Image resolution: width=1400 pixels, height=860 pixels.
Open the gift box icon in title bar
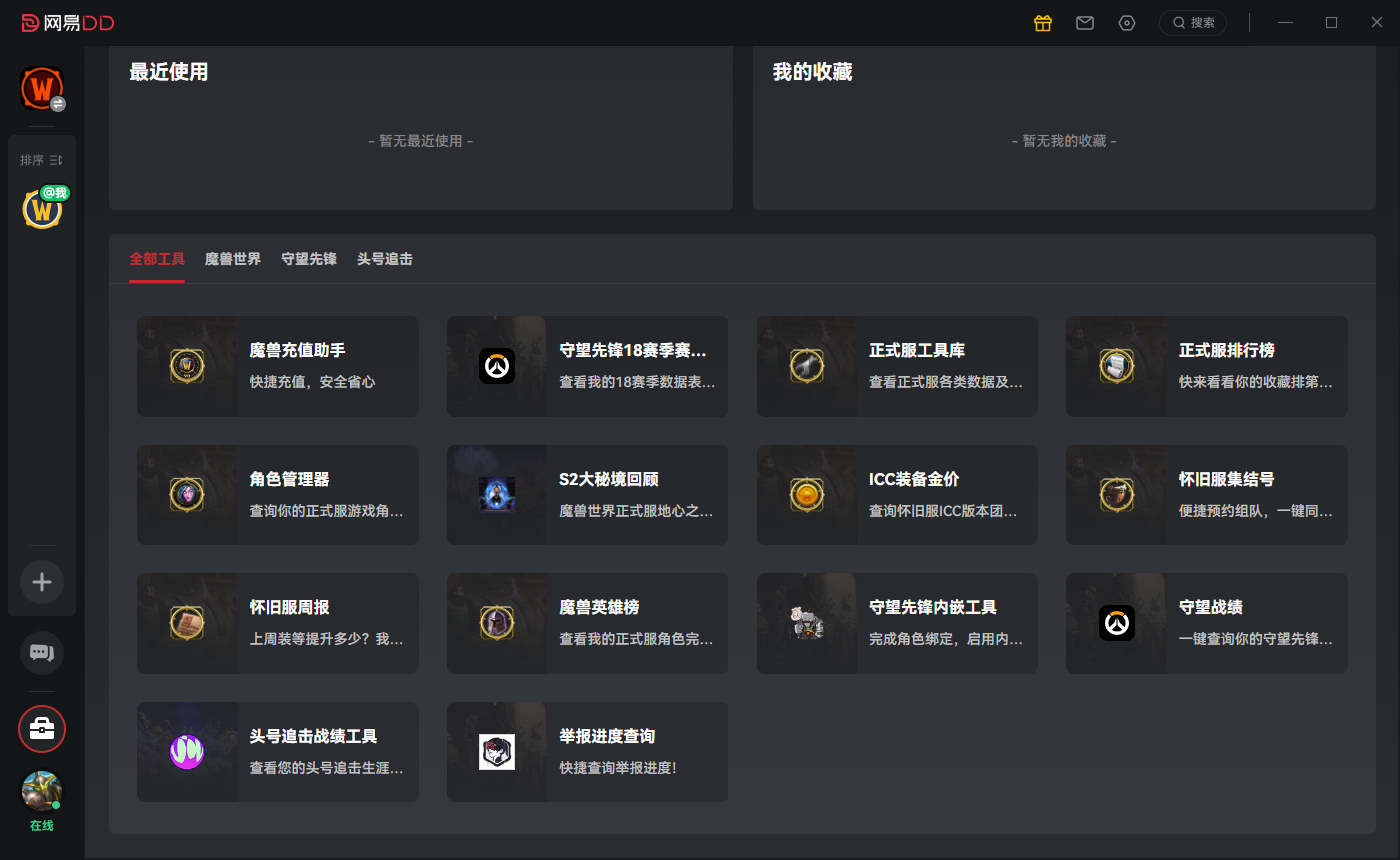coord(1043,23)
